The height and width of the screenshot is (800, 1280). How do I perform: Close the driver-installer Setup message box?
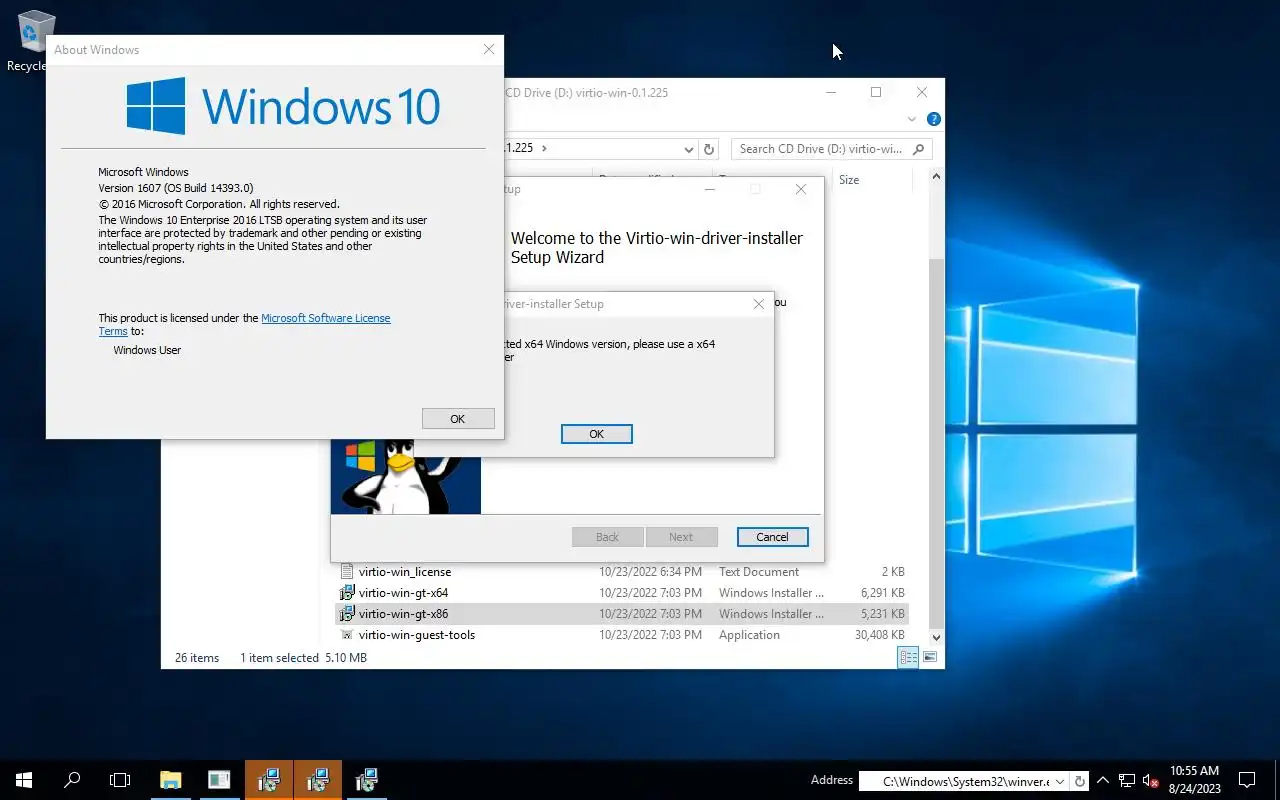[x=758, y=304]
